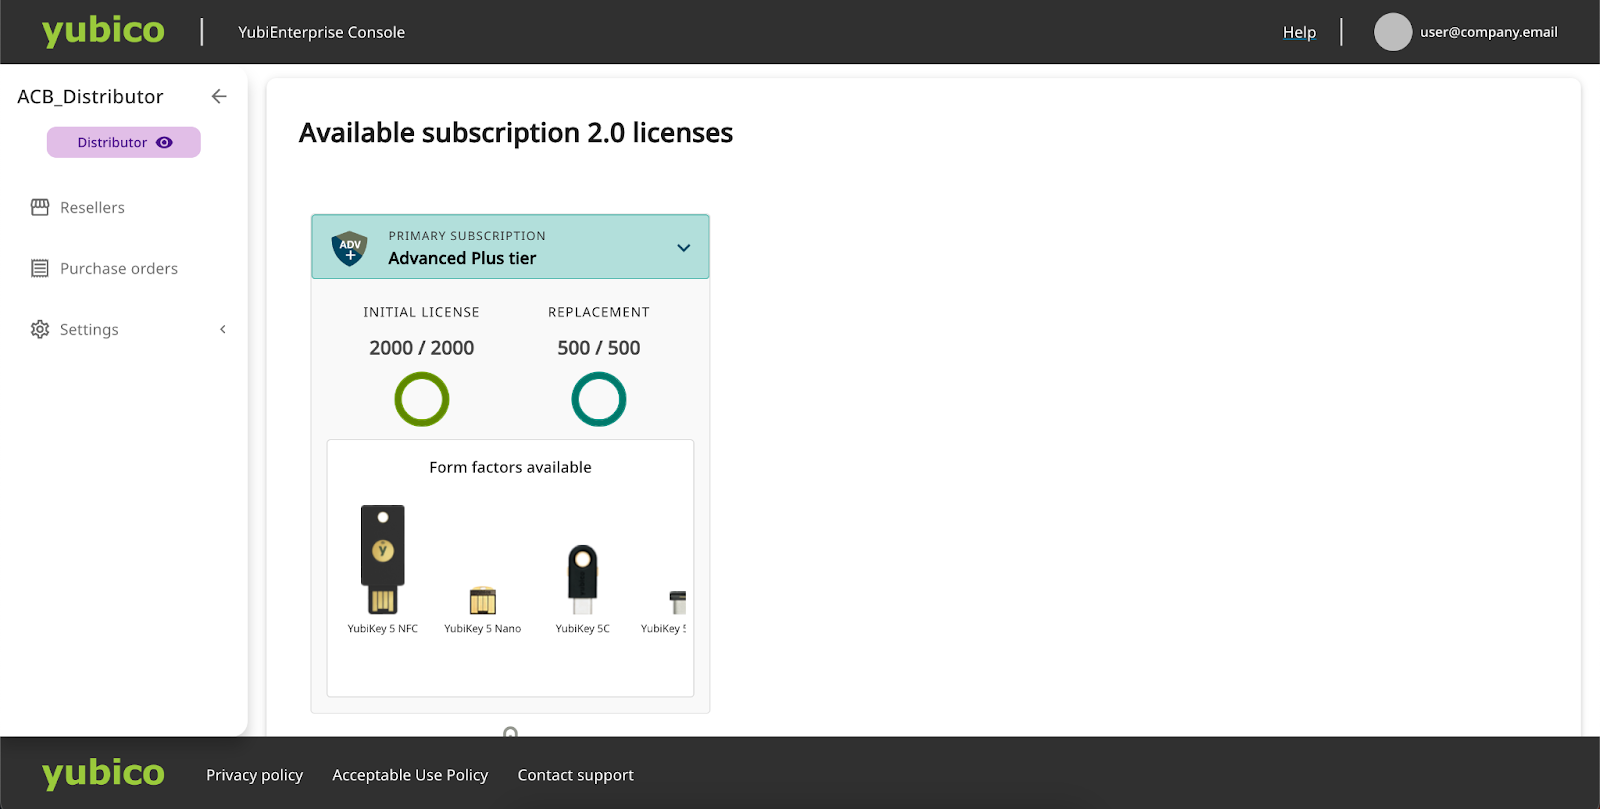
Task: Expand the Advanced Plus tier dropdown chevron
Action: (684, 248)
